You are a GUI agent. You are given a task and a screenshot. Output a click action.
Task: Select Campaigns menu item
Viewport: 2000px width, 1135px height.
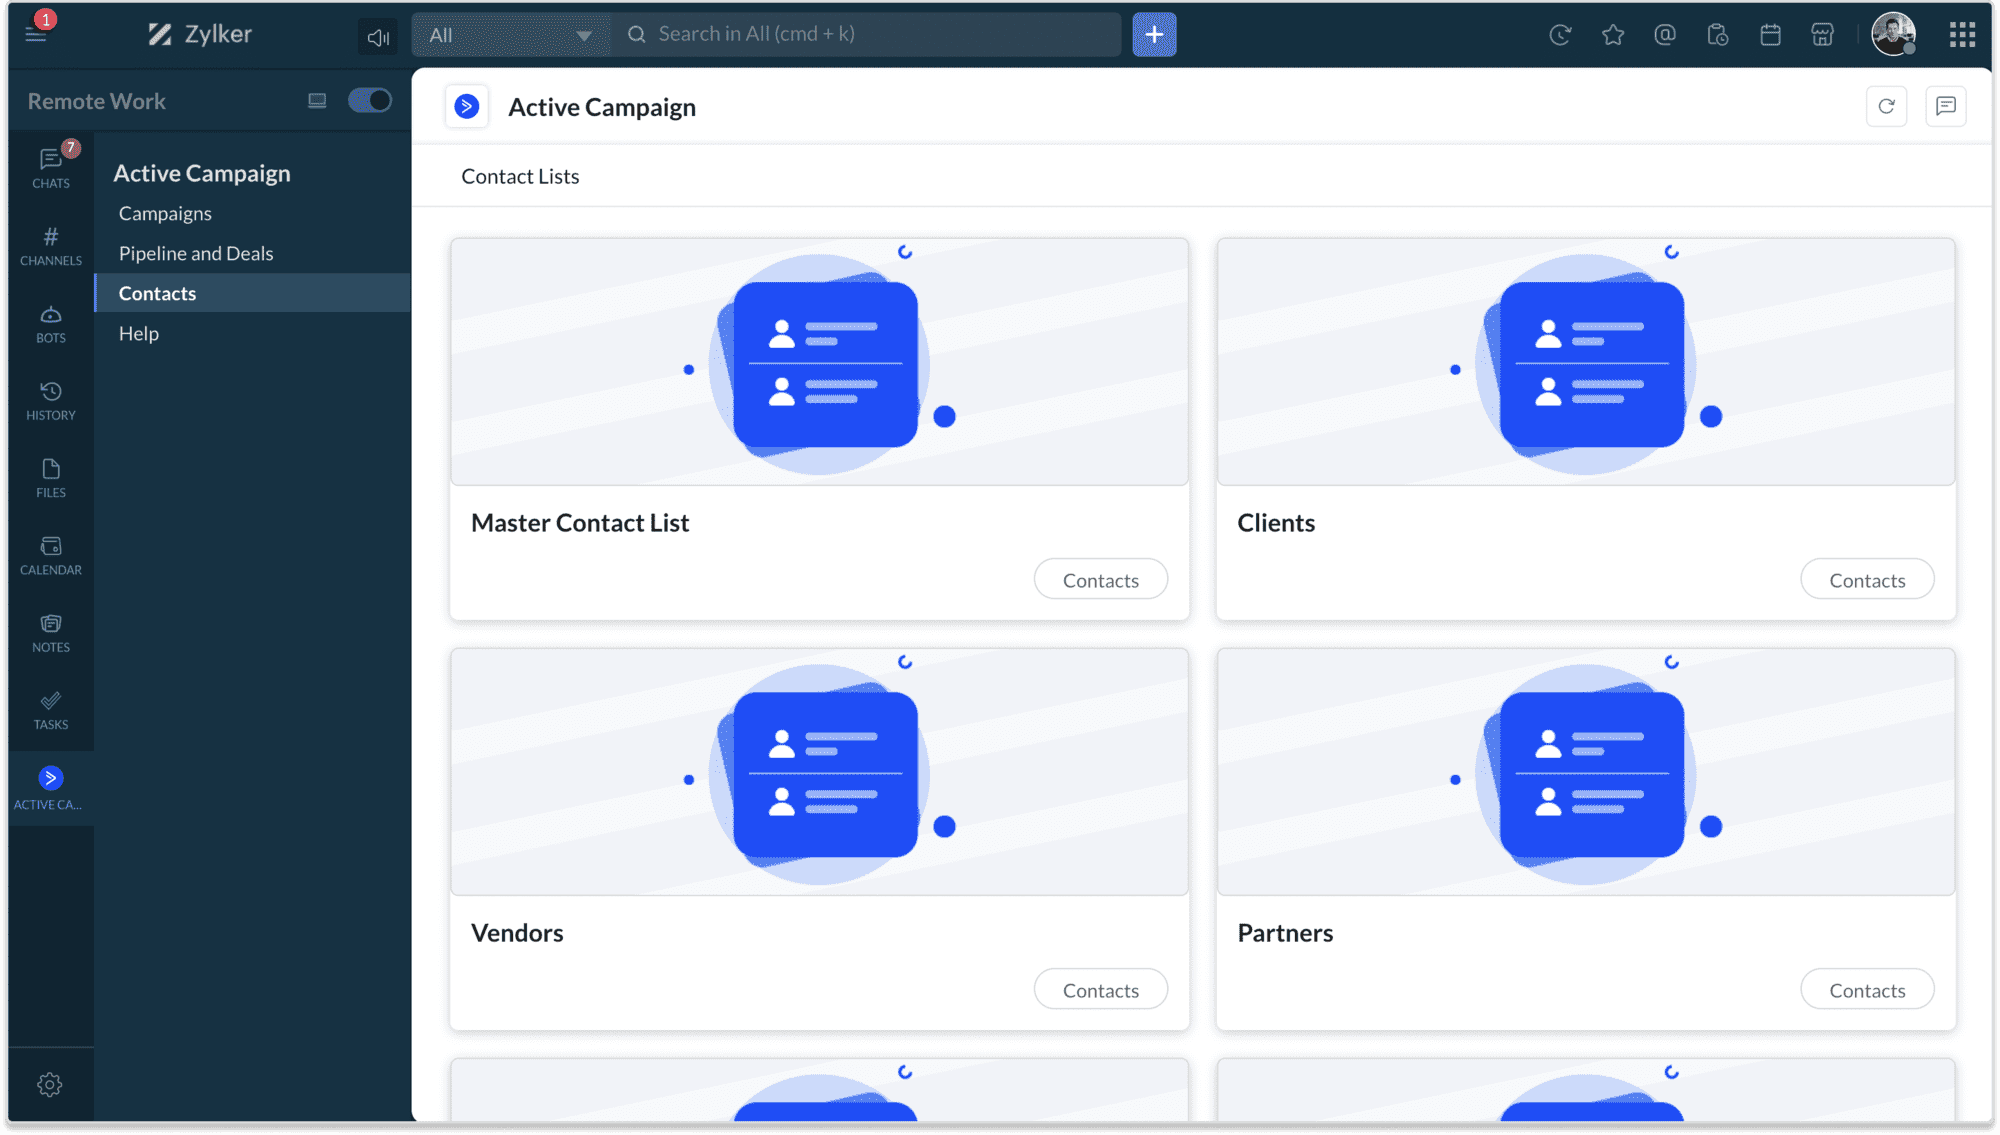point(165,214)
